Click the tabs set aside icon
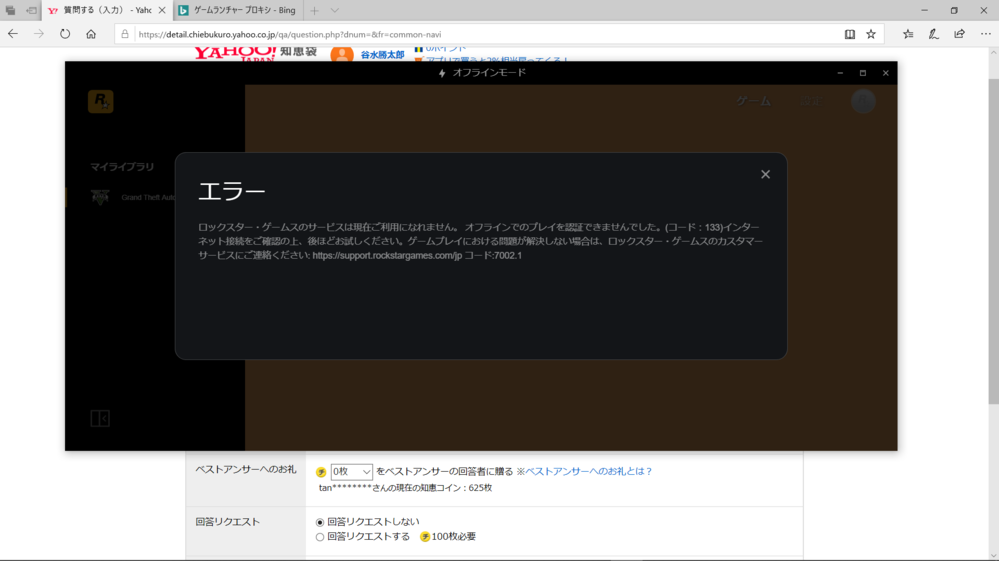This screenshot has width=999, height=561. [x=10, y=11]
